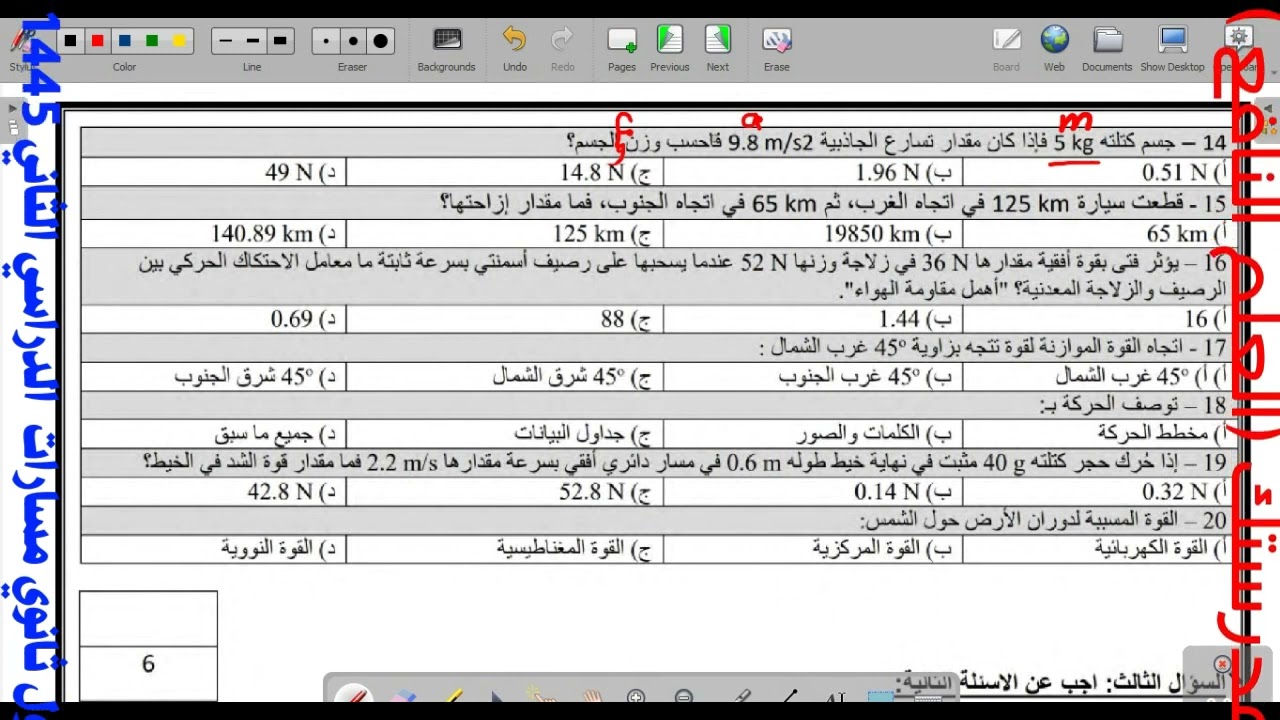Switch pen color to yellow
1280x720 pixels.
(179, 41)
